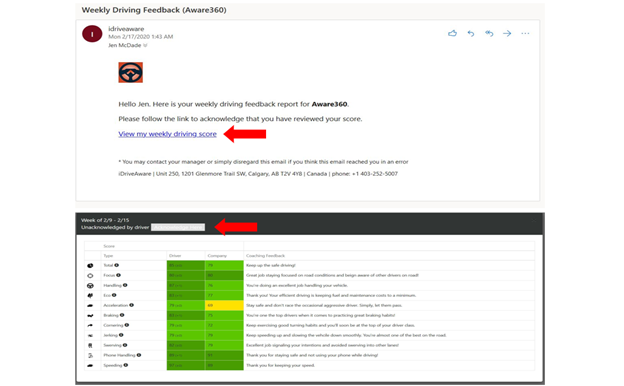Click the Unacknowledged by driver status label

(x=115, y=227)
